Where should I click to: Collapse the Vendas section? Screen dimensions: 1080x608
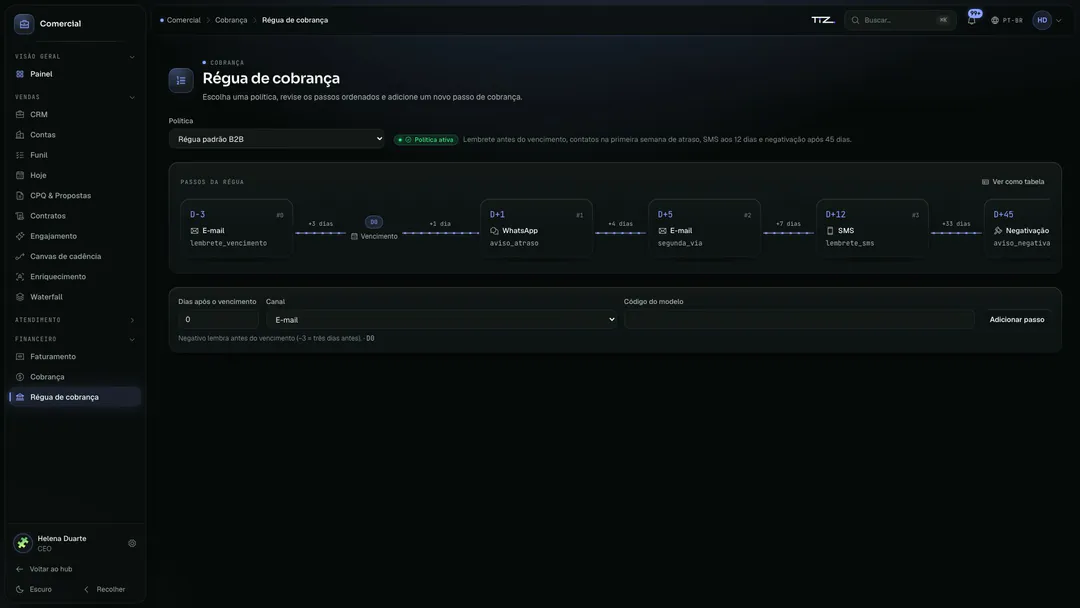132,98
